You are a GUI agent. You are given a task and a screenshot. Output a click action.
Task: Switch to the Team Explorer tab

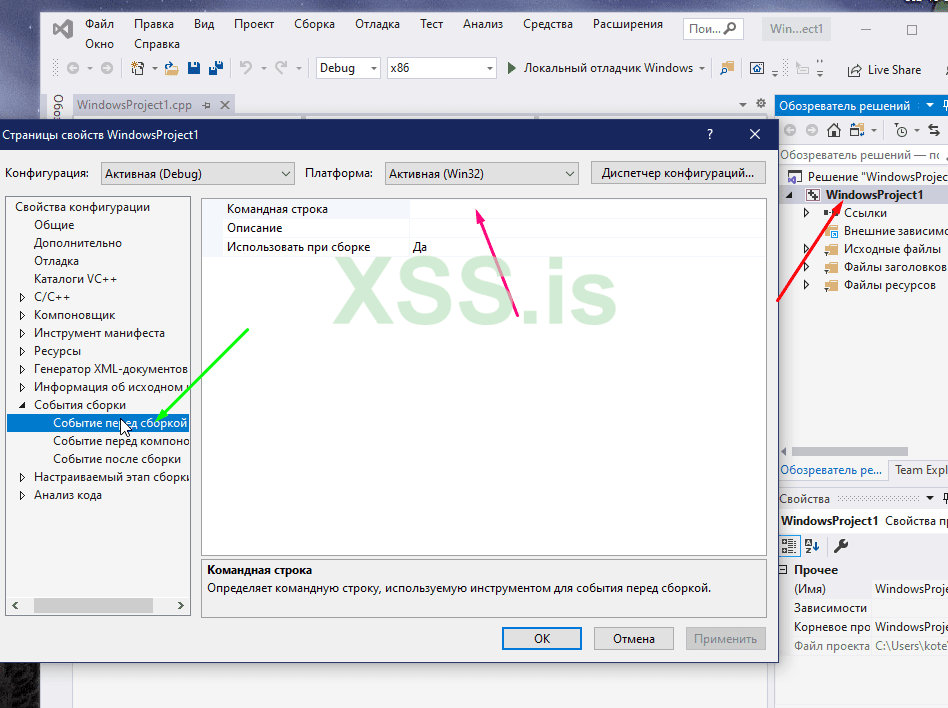point(920,470)
